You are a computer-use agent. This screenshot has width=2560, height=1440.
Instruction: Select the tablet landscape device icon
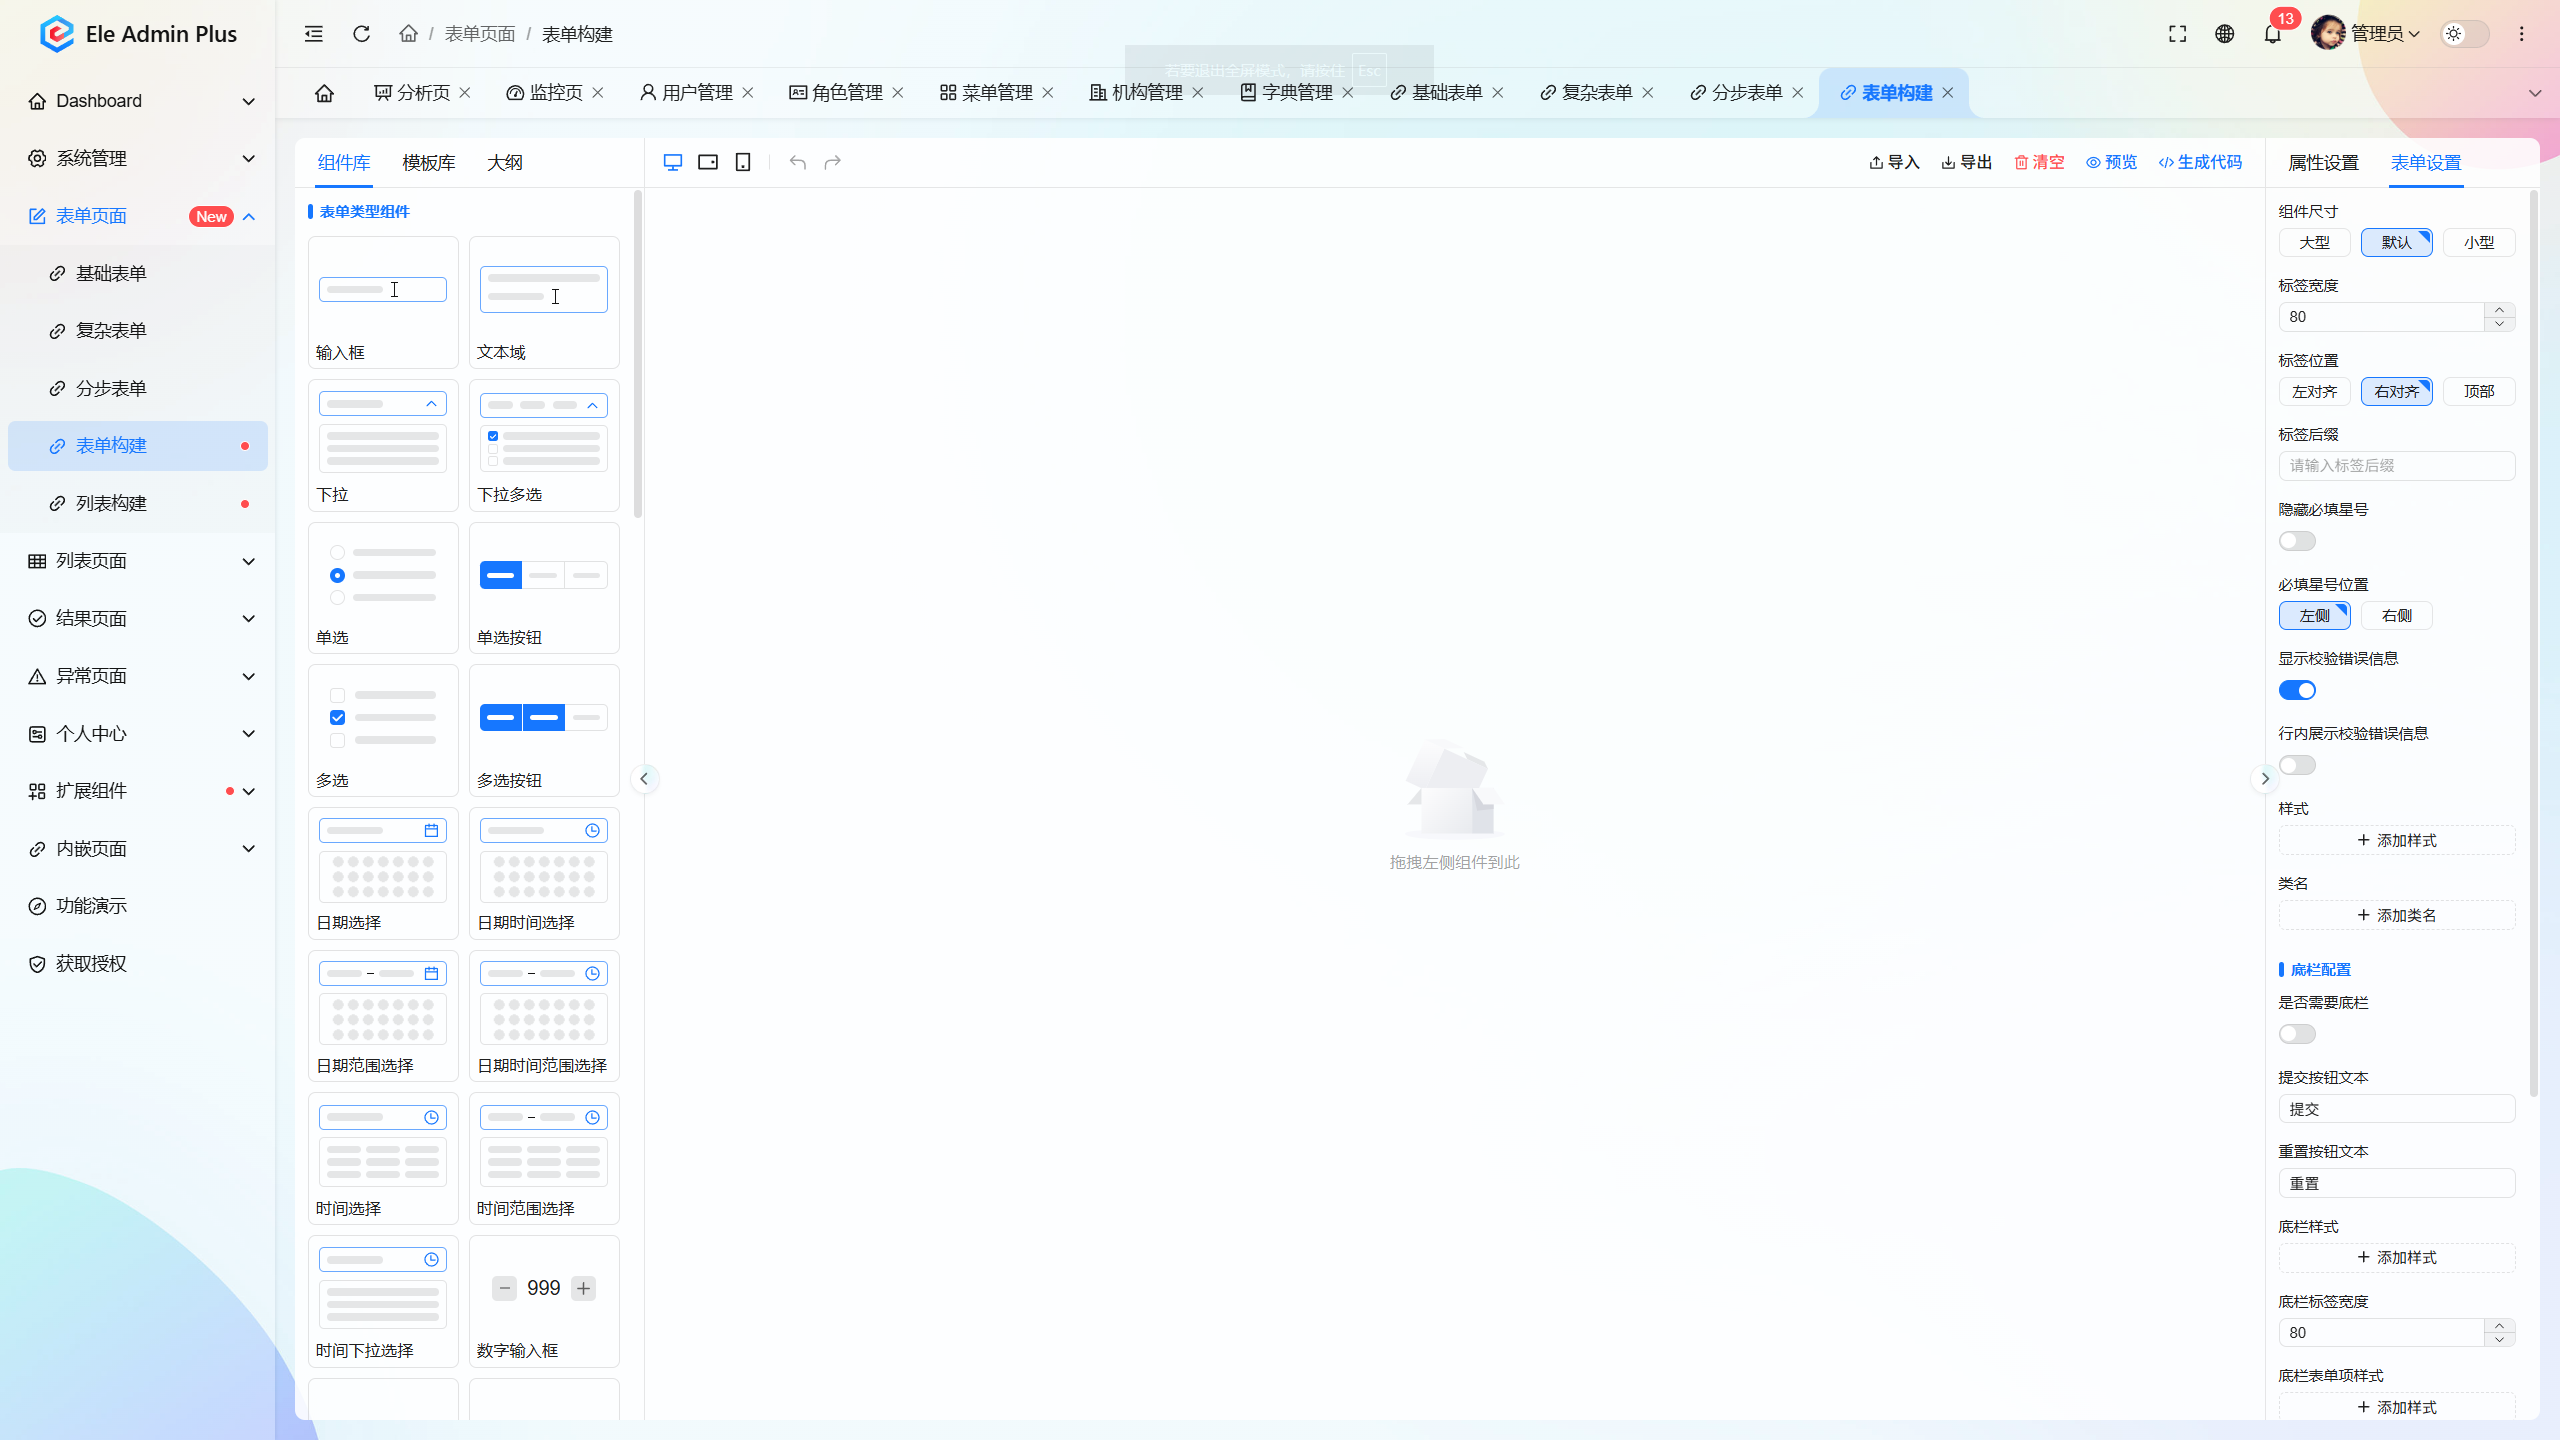[708, 162]
